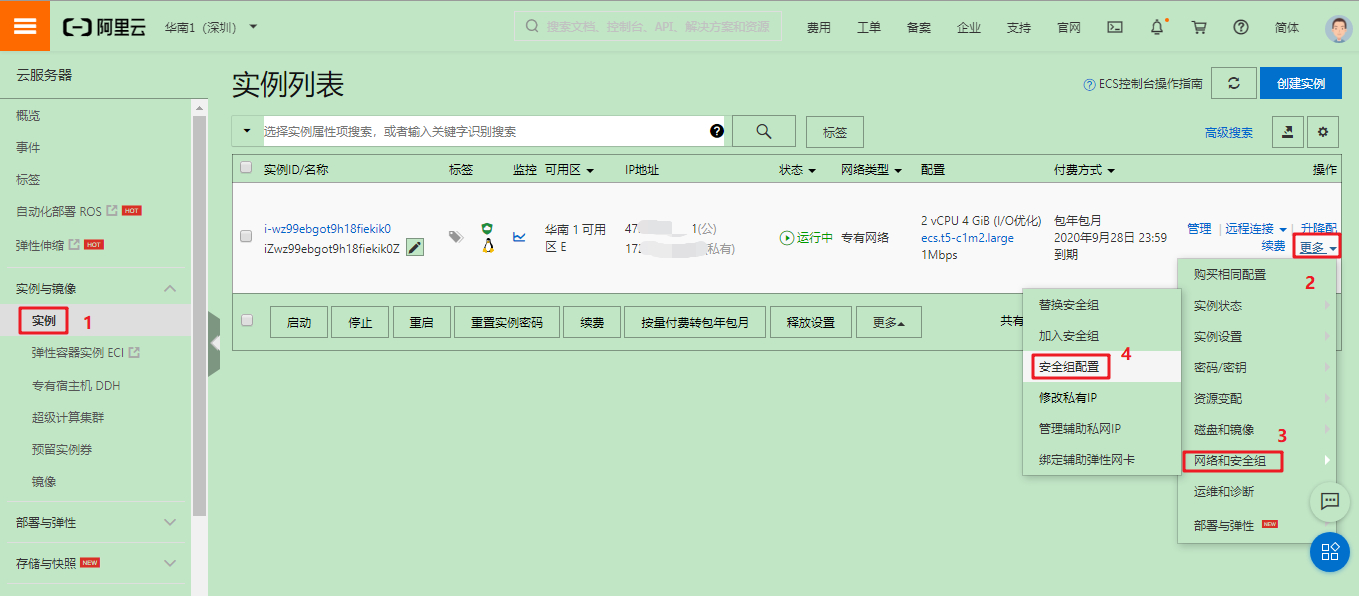Open the shopping cart icon
This screenshot has height=596, width=1359.
pyautogui.click(x=1199, y=27)
